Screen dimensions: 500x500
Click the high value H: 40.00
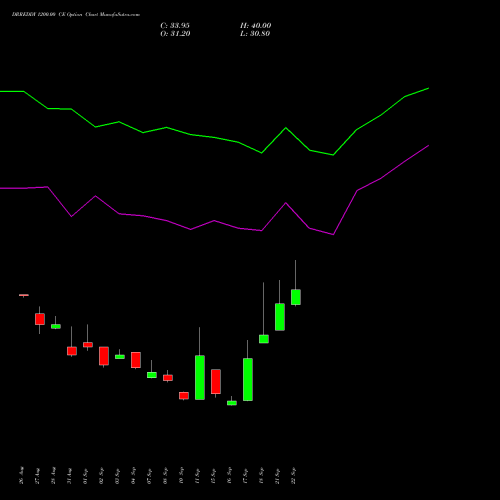256,26
